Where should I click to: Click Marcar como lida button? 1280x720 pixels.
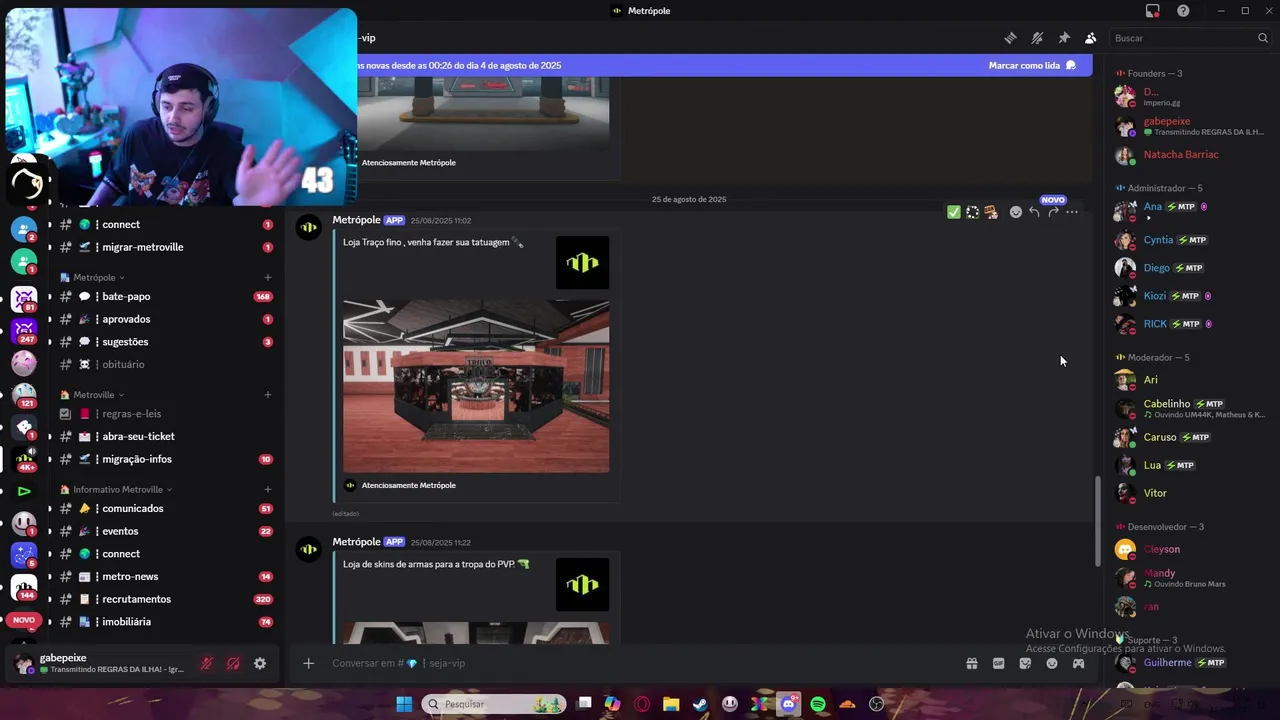click(1032, 65)
